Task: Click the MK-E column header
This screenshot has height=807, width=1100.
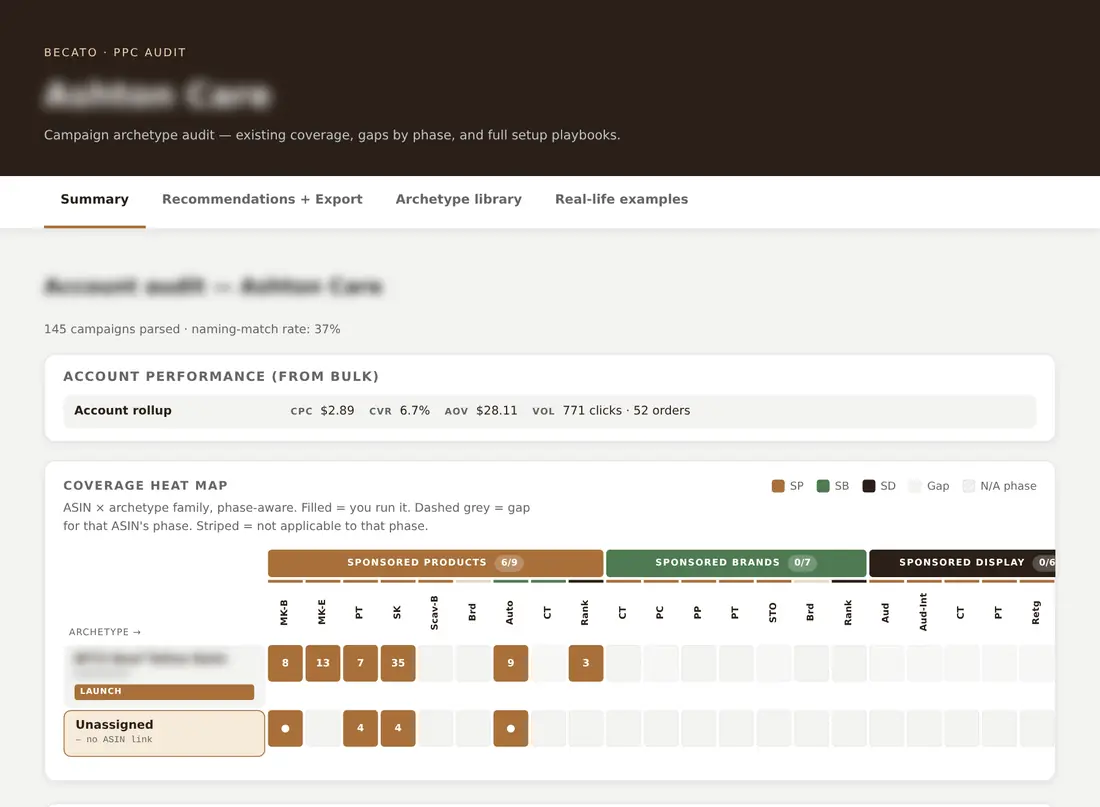Action: pos(322,612)
